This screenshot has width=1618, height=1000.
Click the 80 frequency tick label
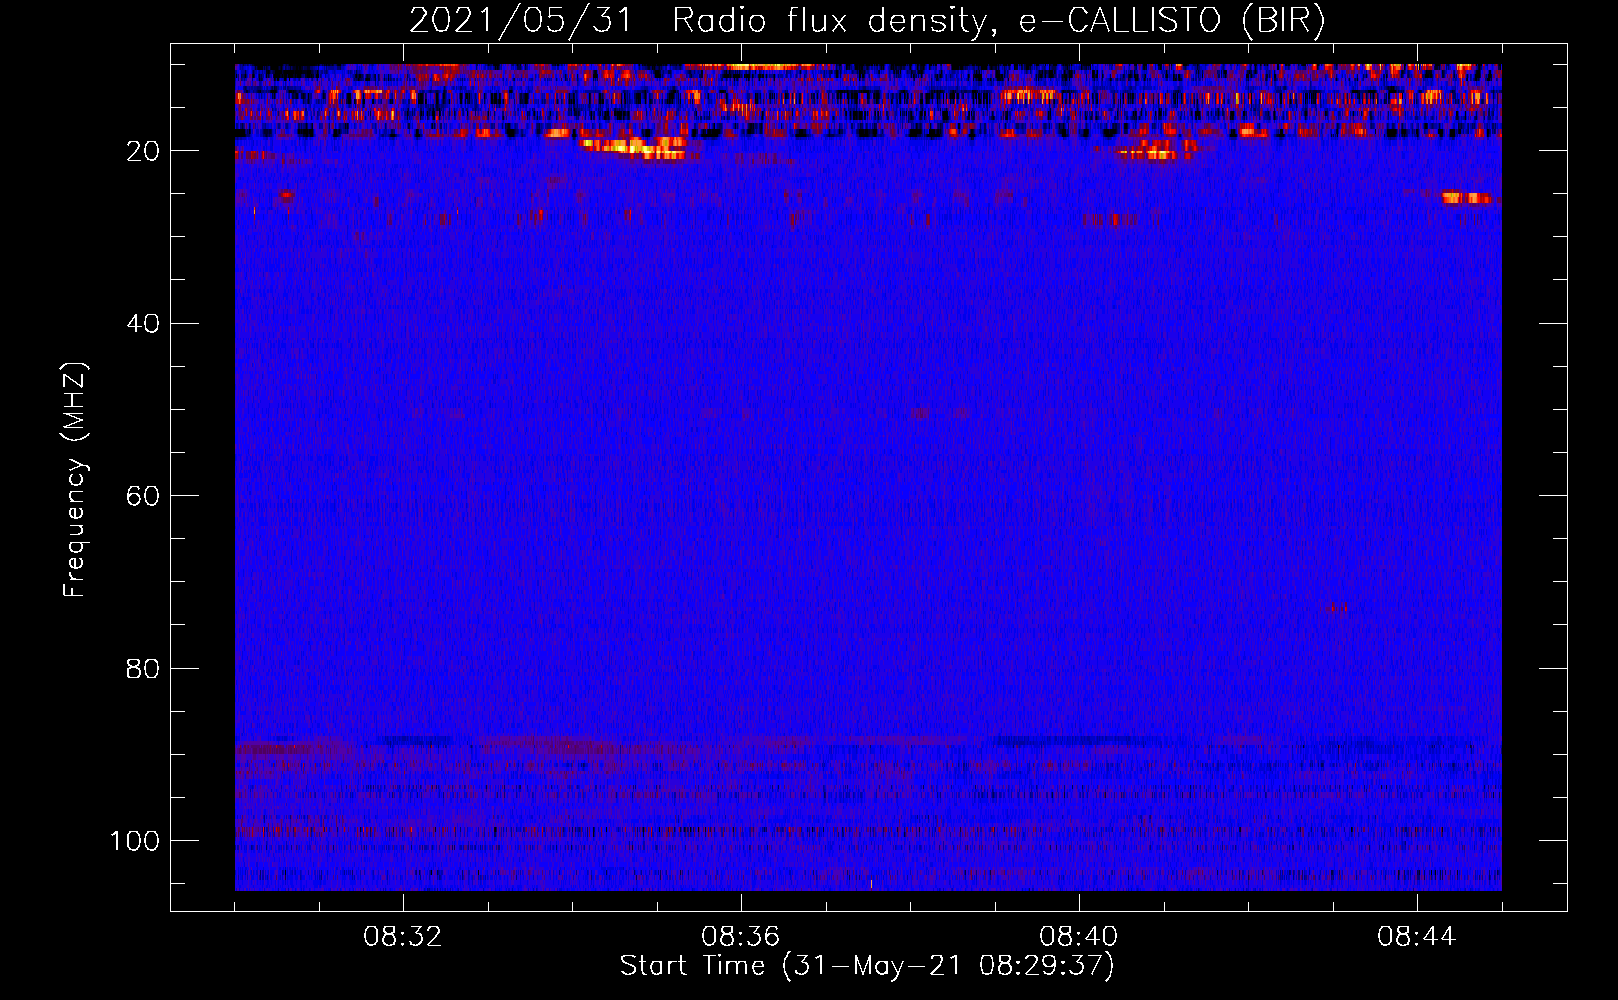pyautogui.click(x=144, y=668)
